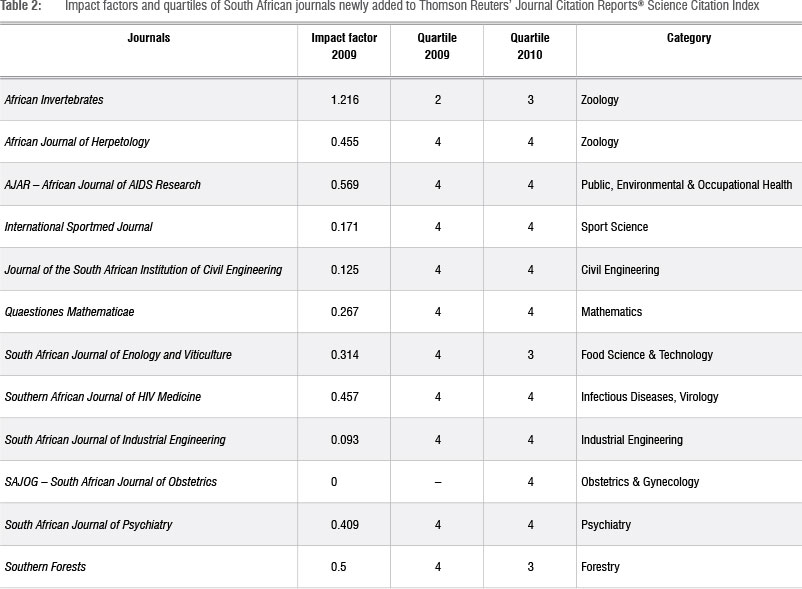Click the 'Quartile 2009' column header
Image resolution: width=802 pixels, height=589 pixels.
point(437,46)
